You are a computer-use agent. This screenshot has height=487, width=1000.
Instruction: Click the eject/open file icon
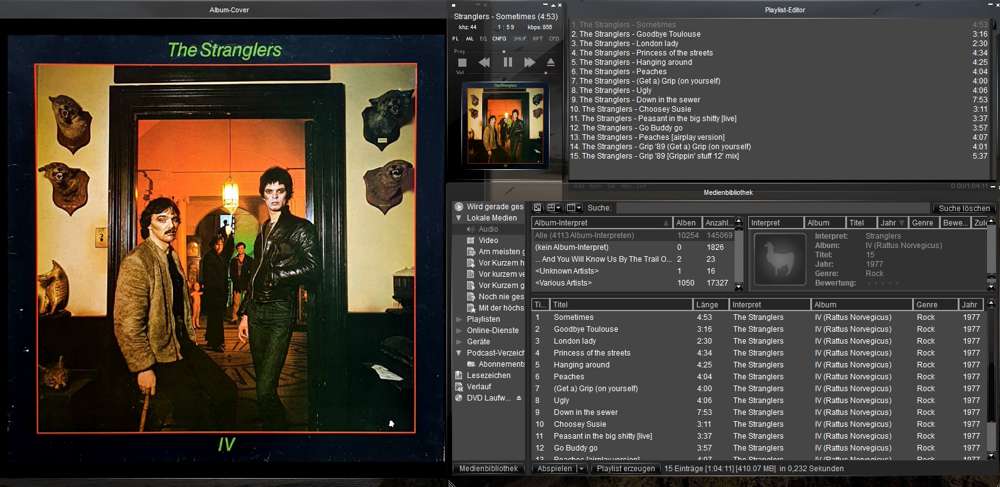(551, 62)
